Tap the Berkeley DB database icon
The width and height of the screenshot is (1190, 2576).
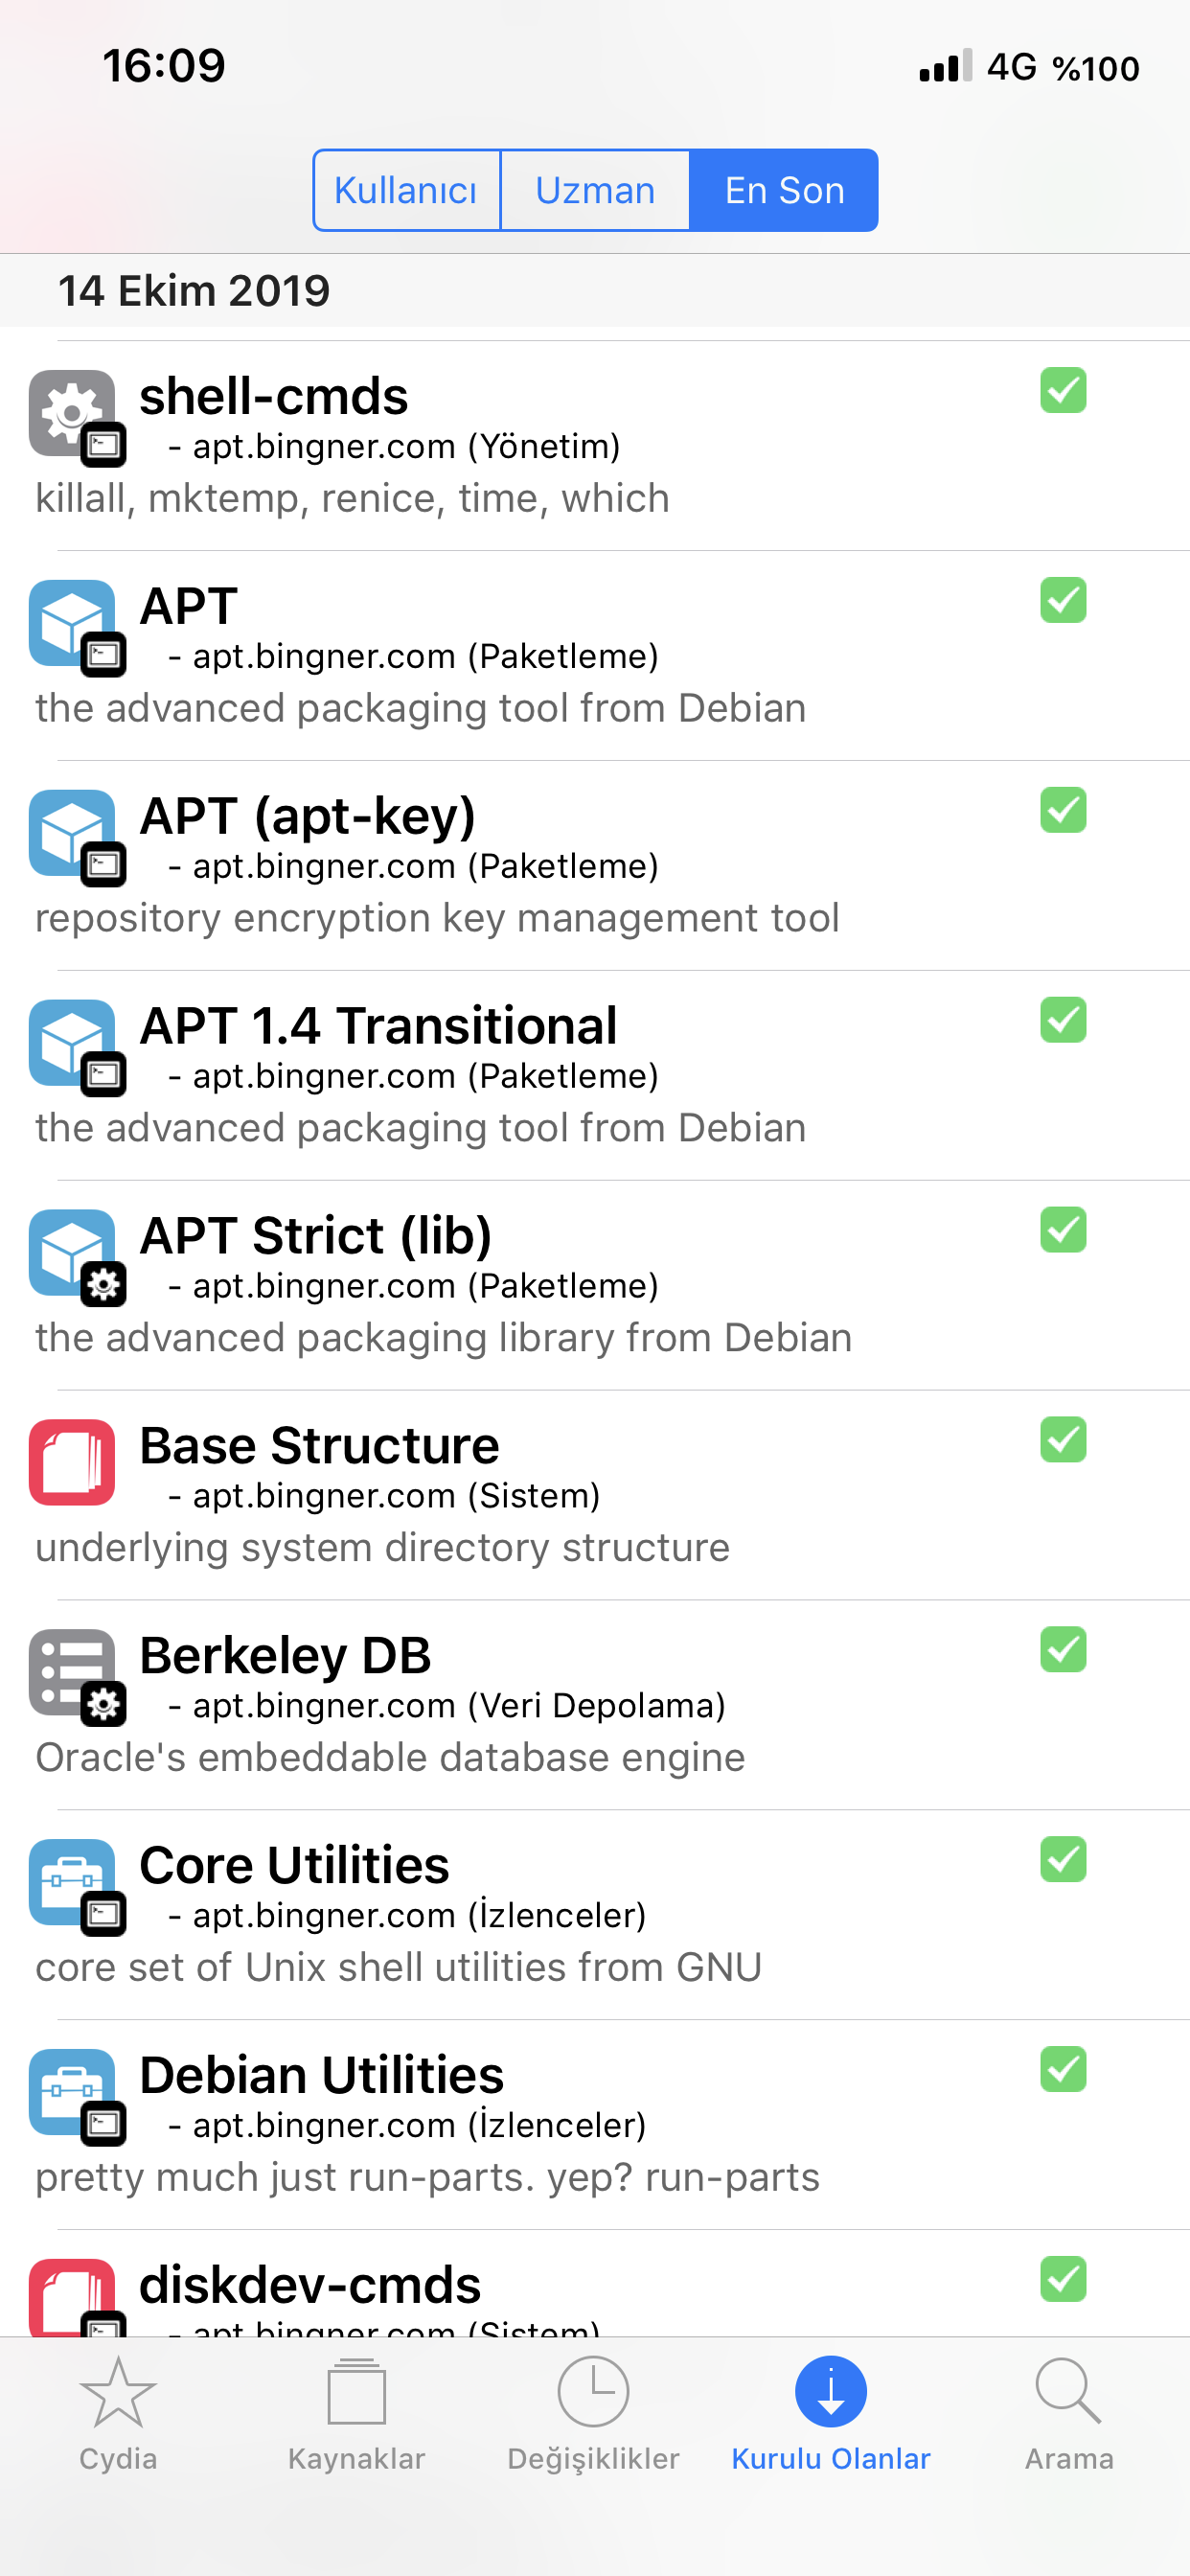[73, 1674]
